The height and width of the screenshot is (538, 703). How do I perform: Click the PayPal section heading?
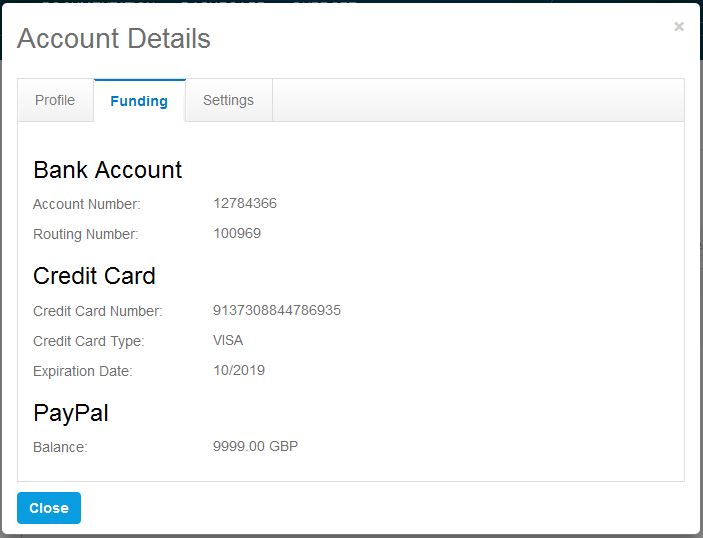(71, 413)
